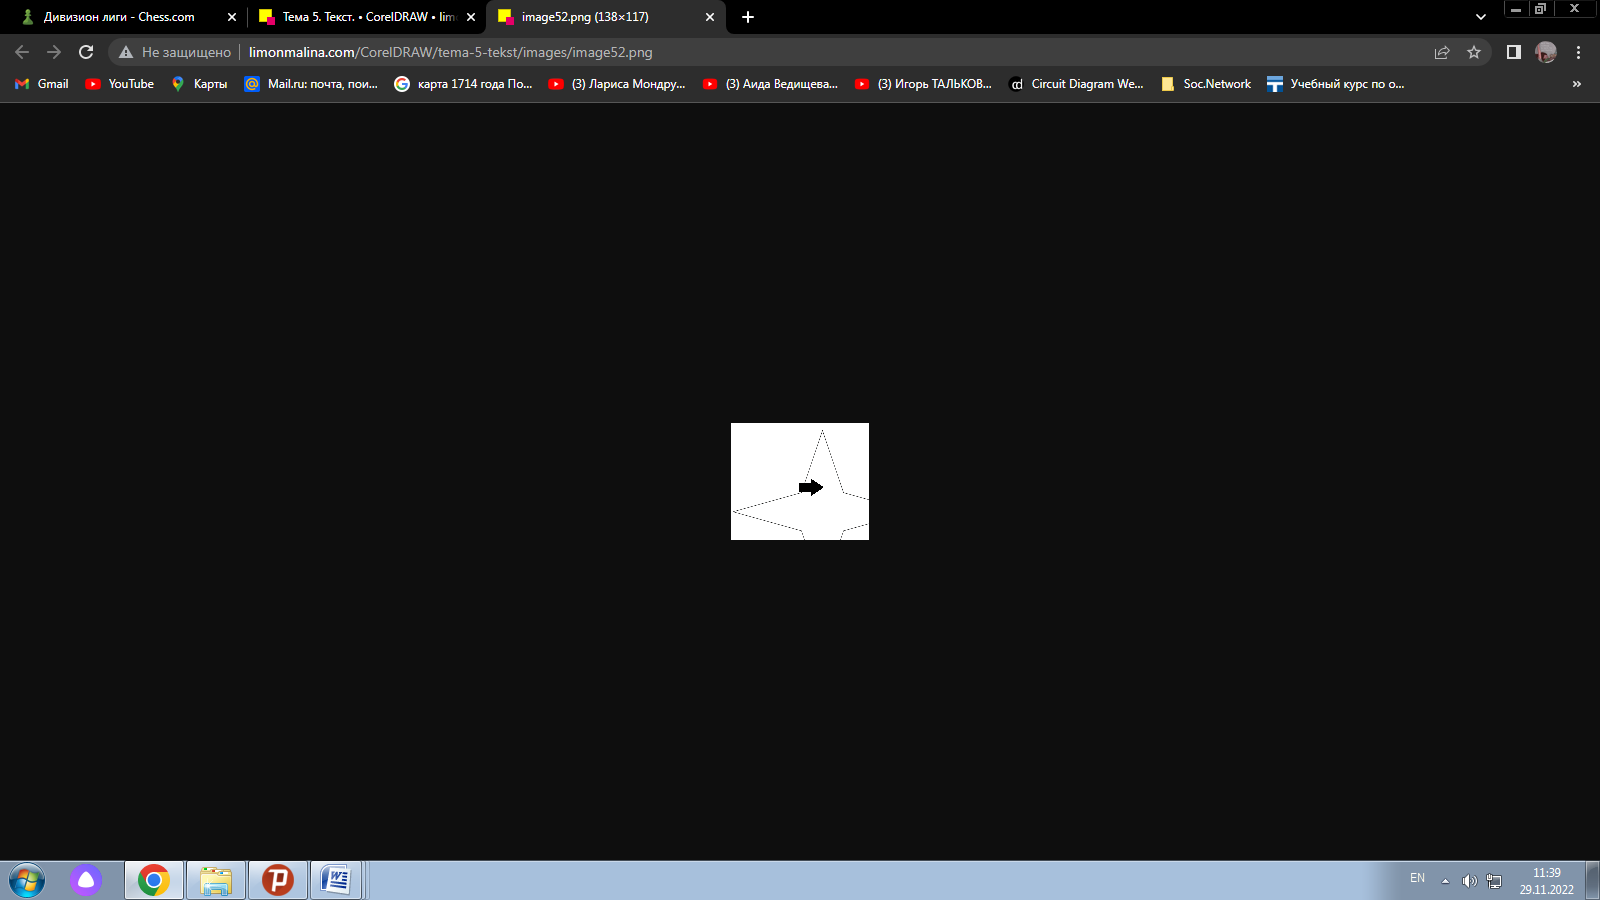Image resolution: width=1600 pixels, height=900 pixels.
Task: Open the Windows Start menu
Action: coord(27,881)
